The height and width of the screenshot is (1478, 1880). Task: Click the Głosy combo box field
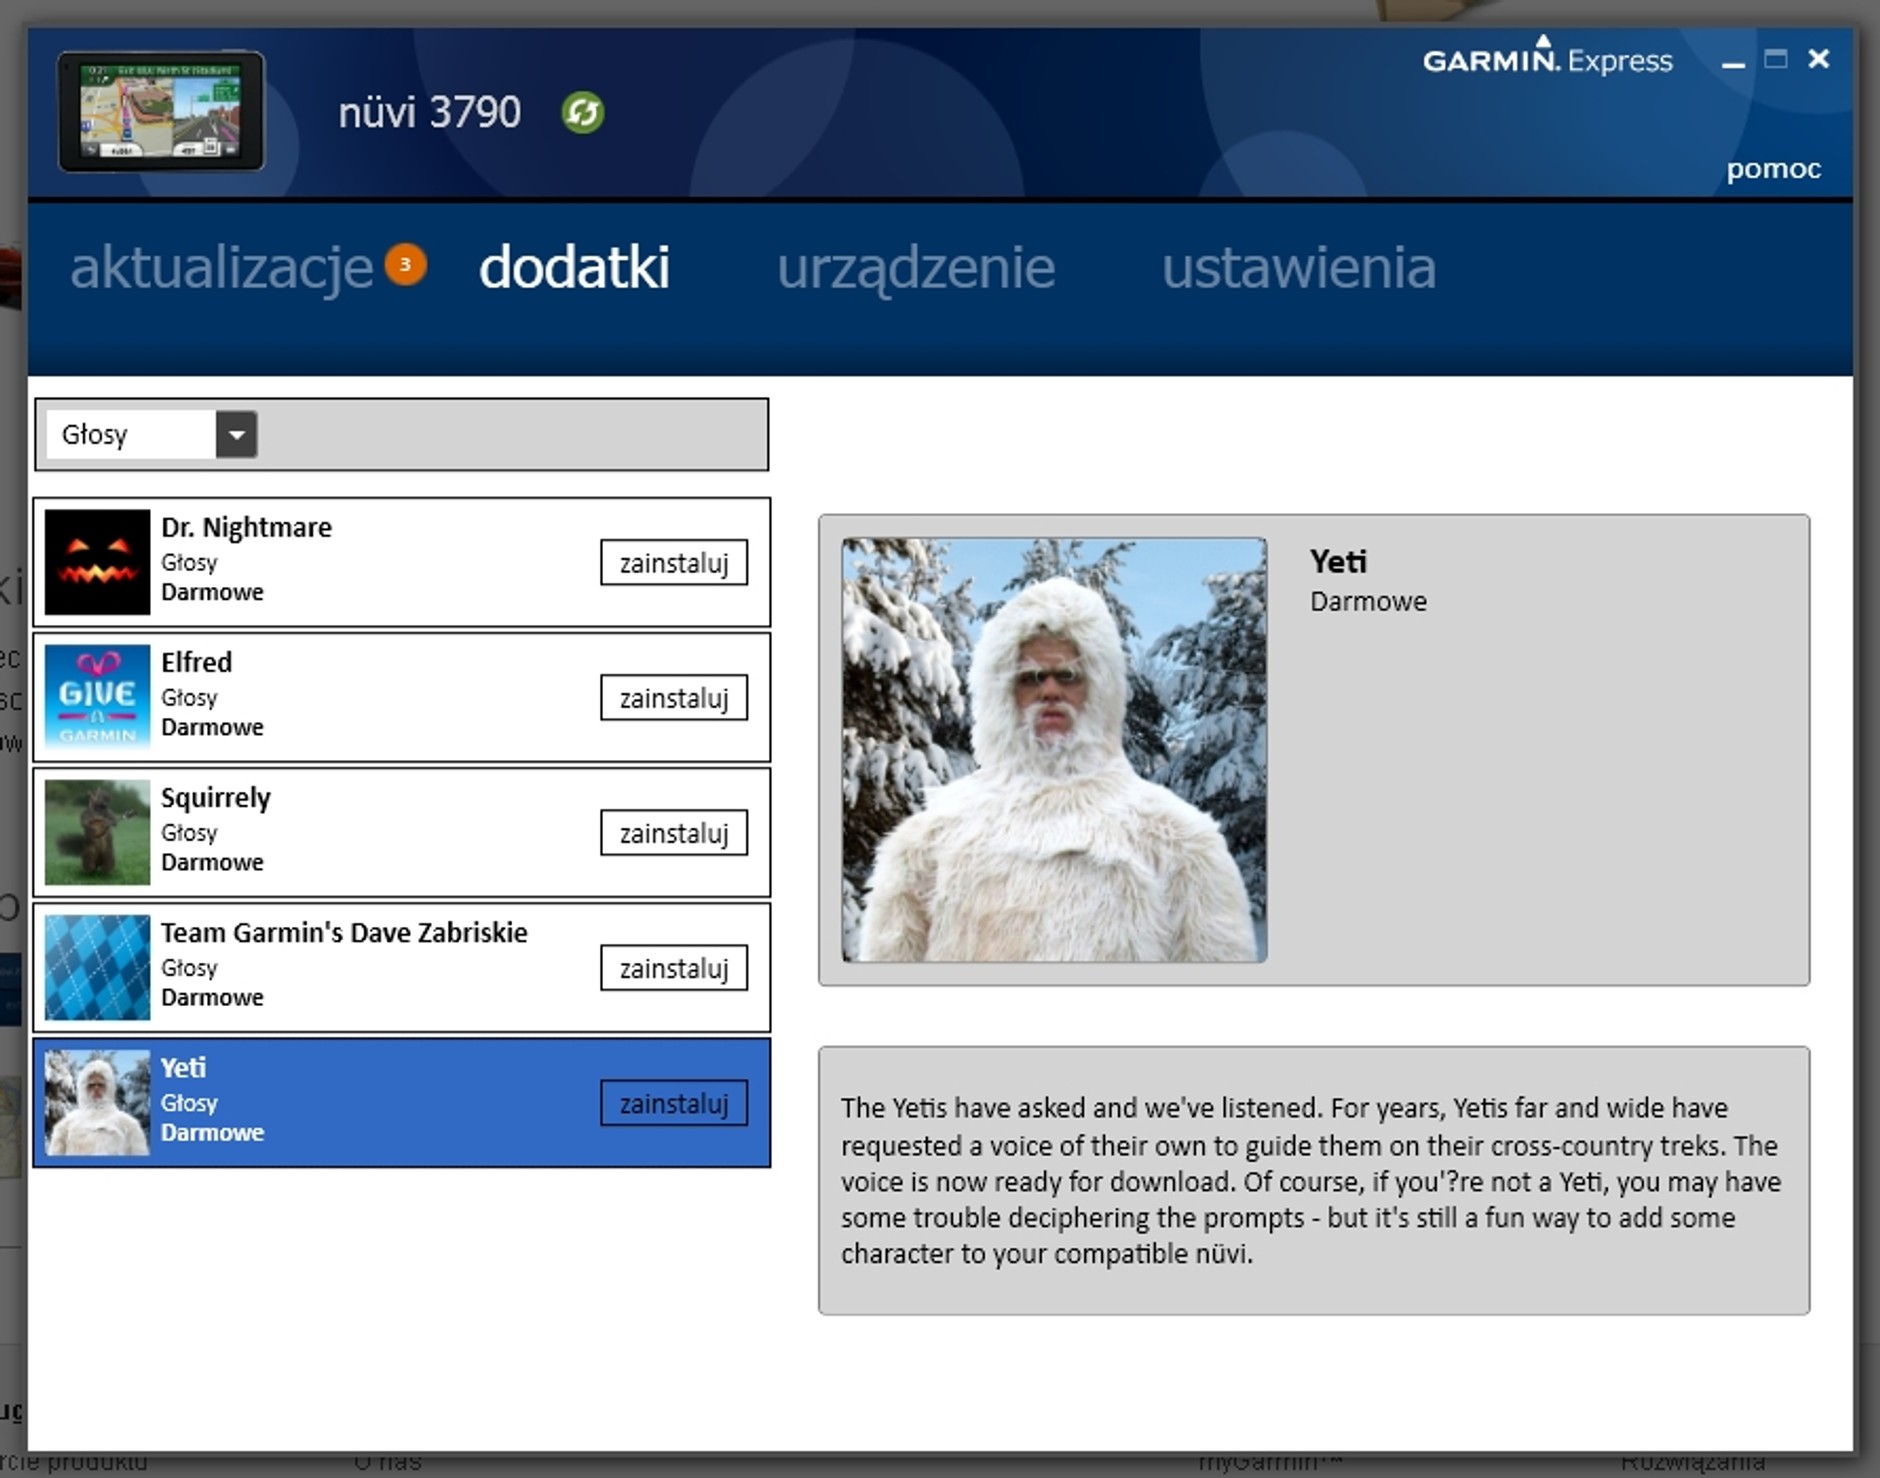(x=130, y=434)
